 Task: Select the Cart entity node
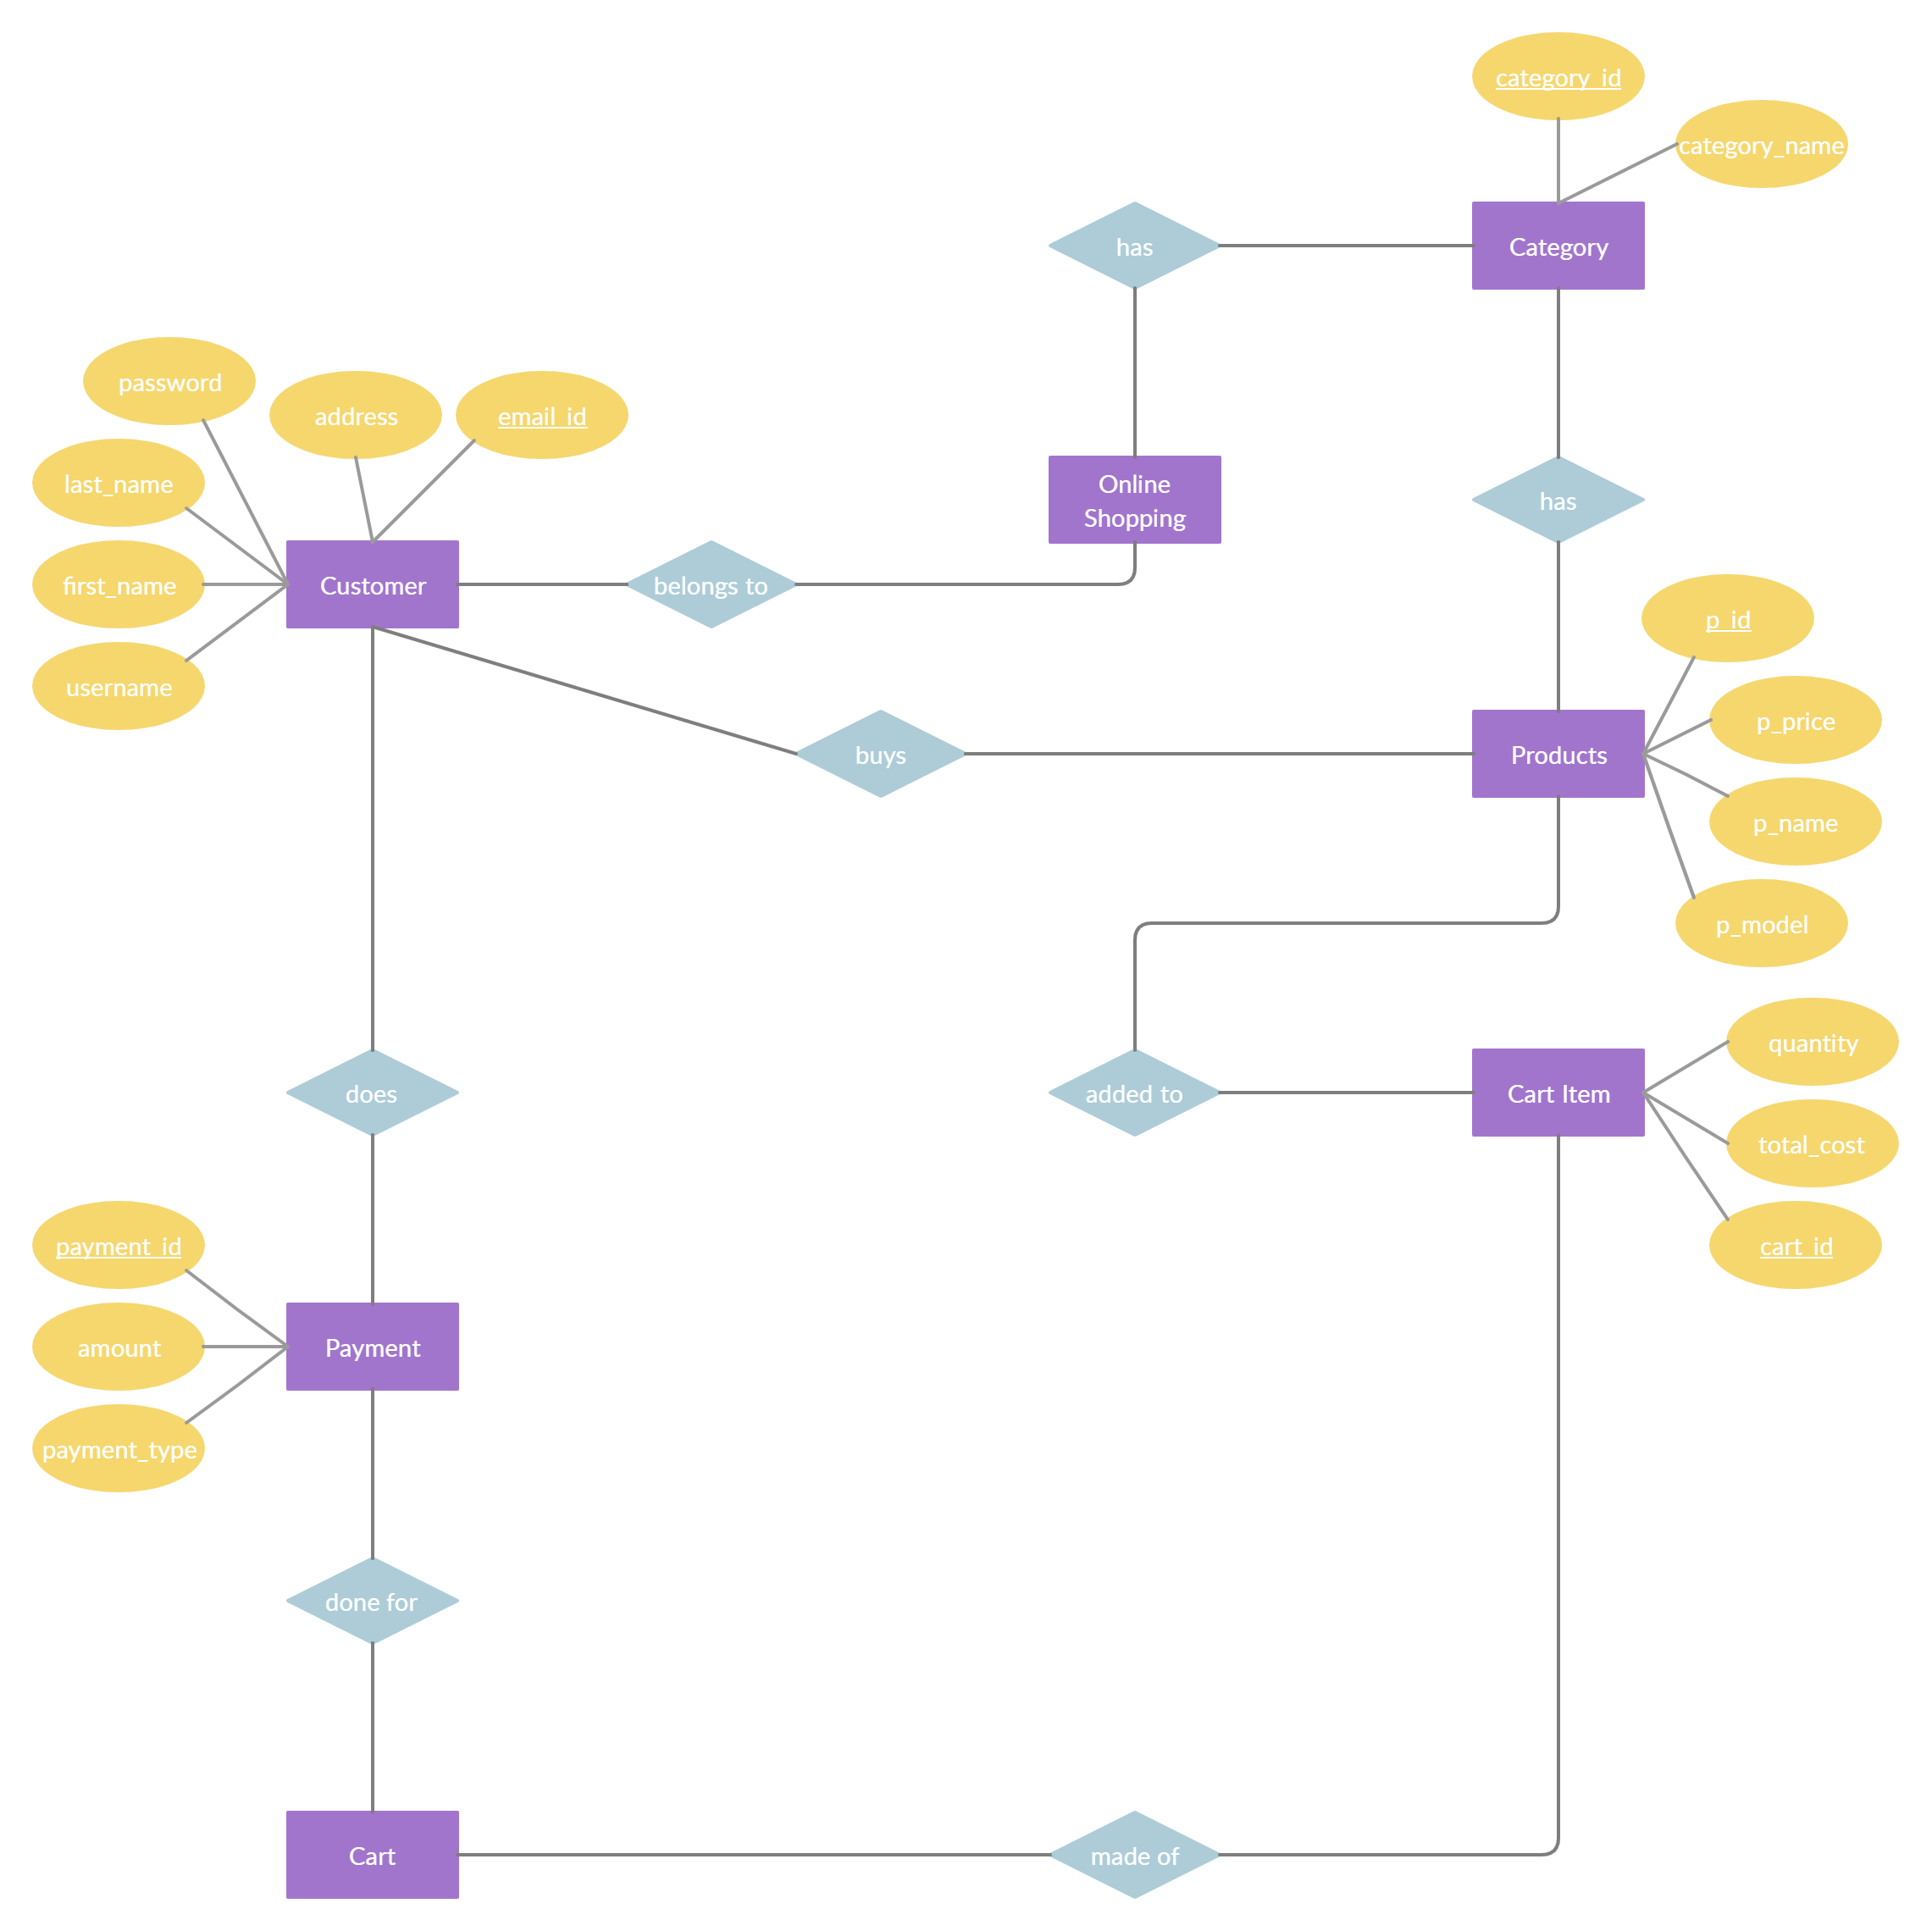pos(372,1800)
